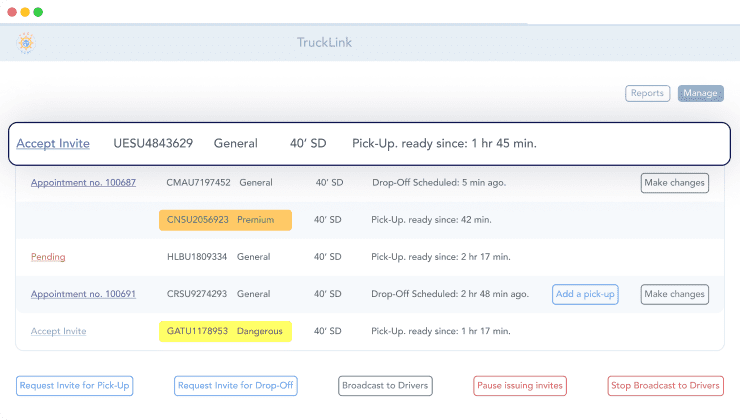Select the orange CNSU2056923 Premium tag
740x420 pixels.
tap(225, 220)
